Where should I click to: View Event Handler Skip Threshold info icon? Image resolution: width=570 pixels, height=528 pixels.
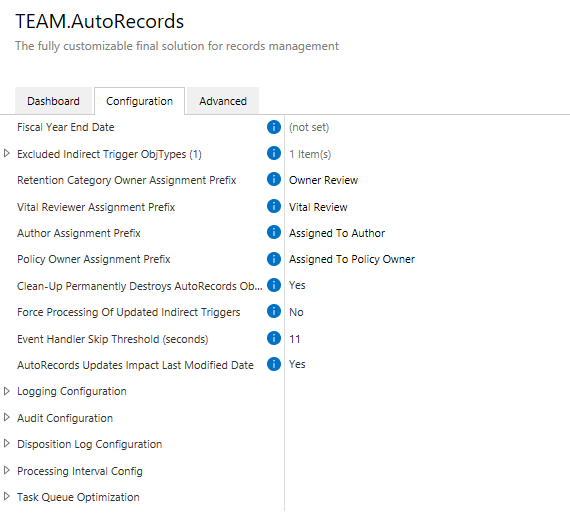click(274, 338)
